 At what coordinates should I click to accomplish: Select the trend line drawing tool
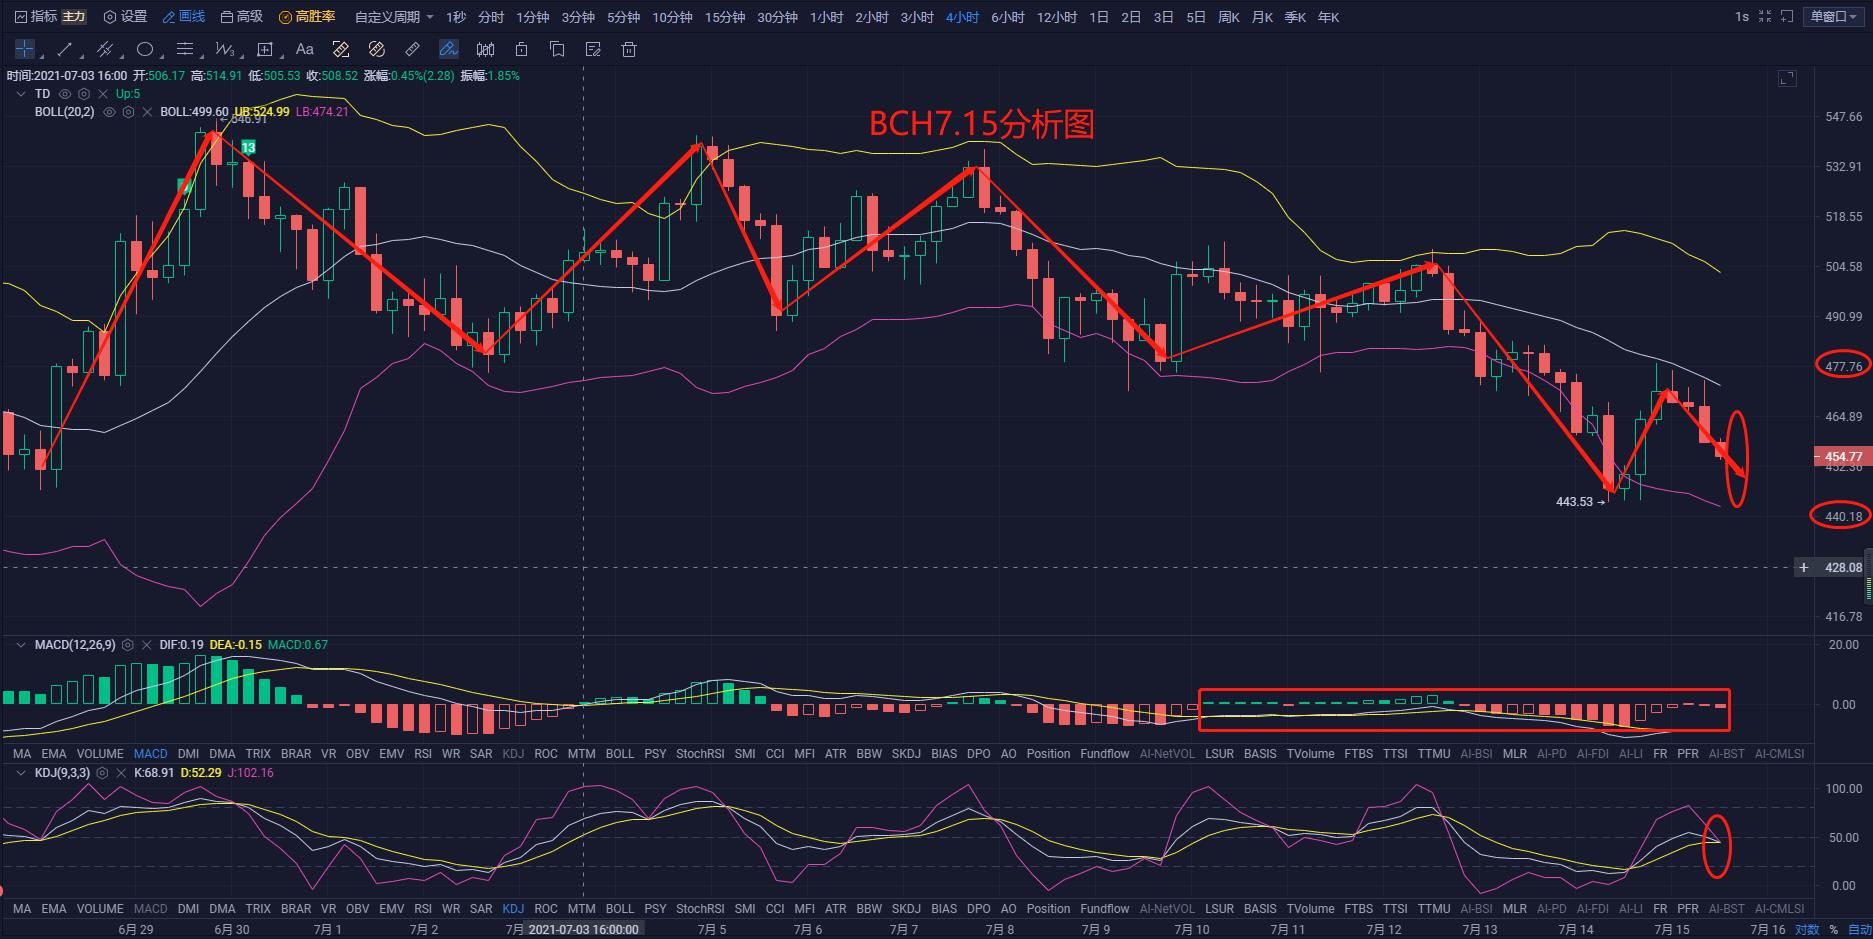65,49
